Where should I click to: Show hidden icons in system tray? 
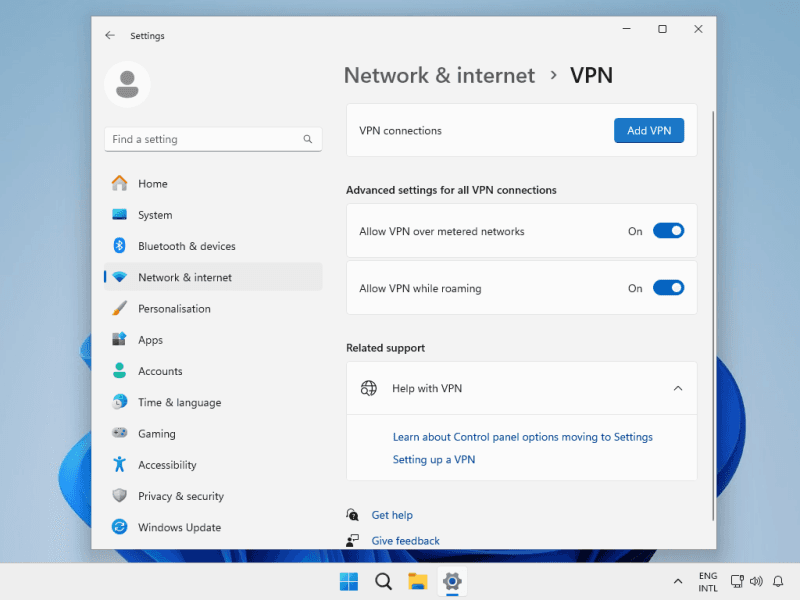[x=678, y=581]
